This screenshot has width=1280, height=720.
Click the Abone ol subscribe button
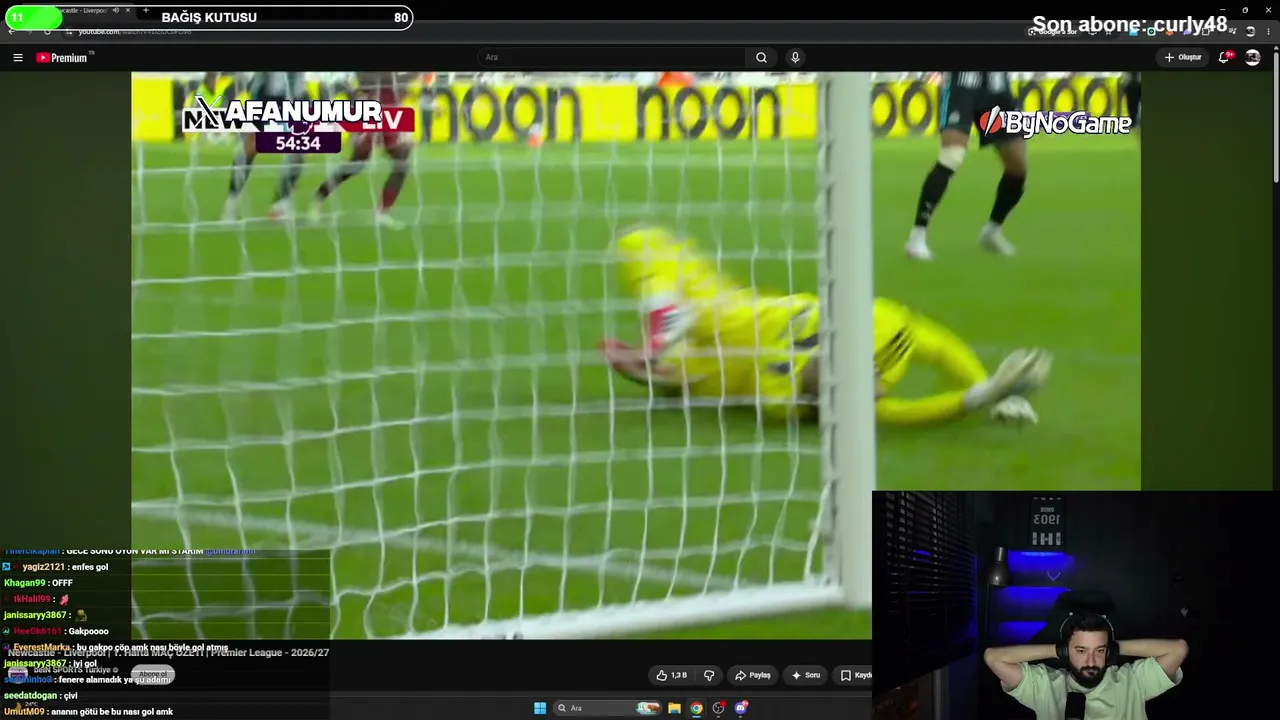coord(153,675)
